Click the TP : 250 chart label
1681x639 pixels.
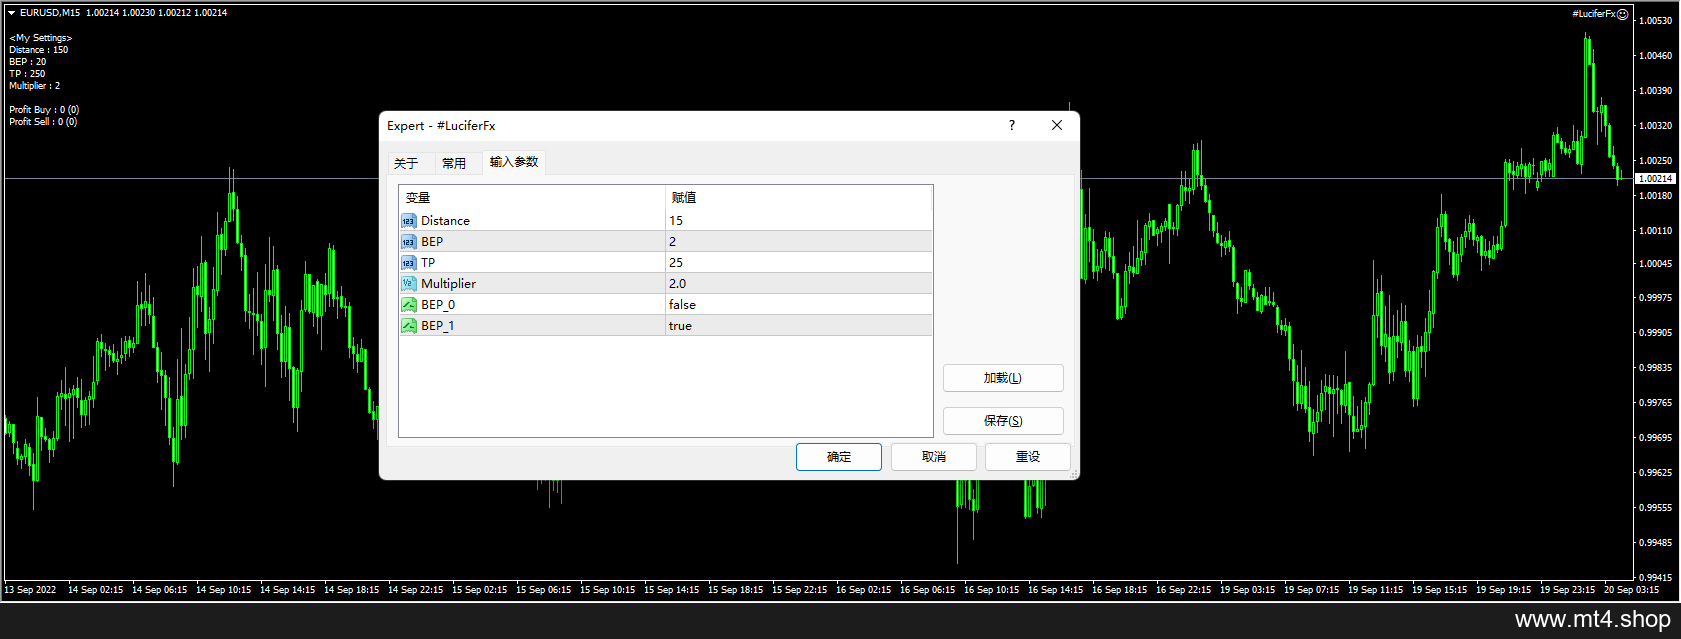[x=27, y=74]
